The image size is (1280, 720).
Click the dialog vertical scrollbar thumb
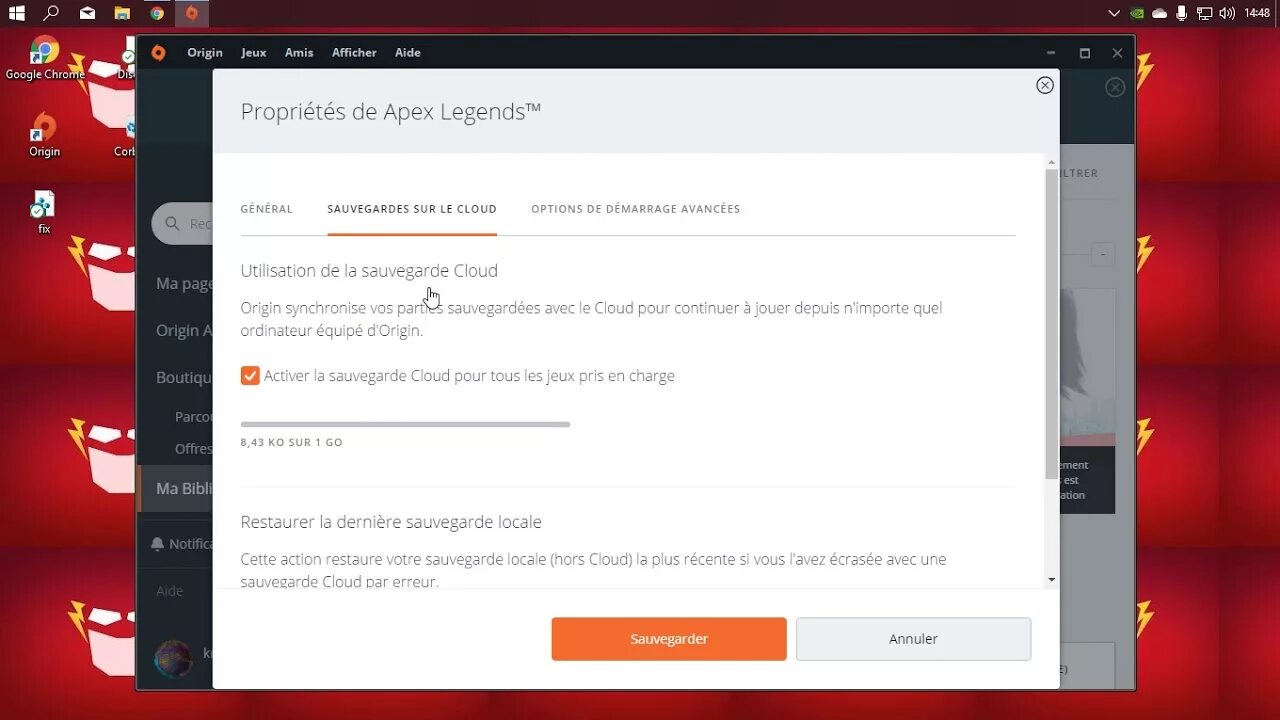(1051, 323)
